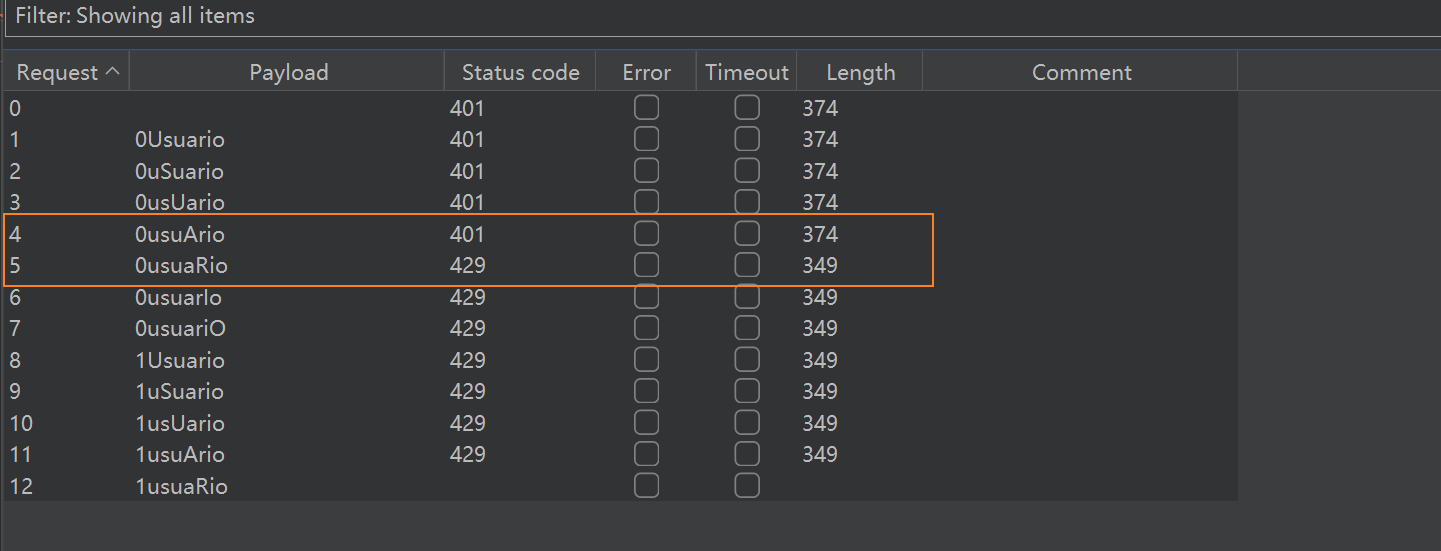Select the 0usuaRio payload row
This screenshot has width=1441, height=551.
point(180,266)
